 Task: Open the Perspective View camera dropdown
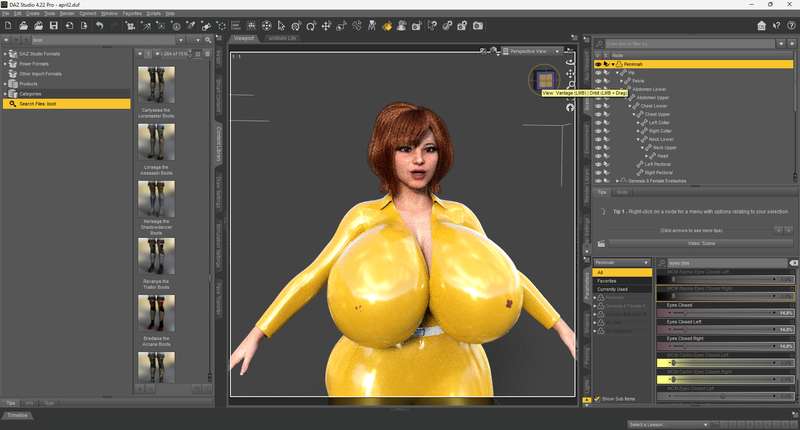[x=531, y=51]
